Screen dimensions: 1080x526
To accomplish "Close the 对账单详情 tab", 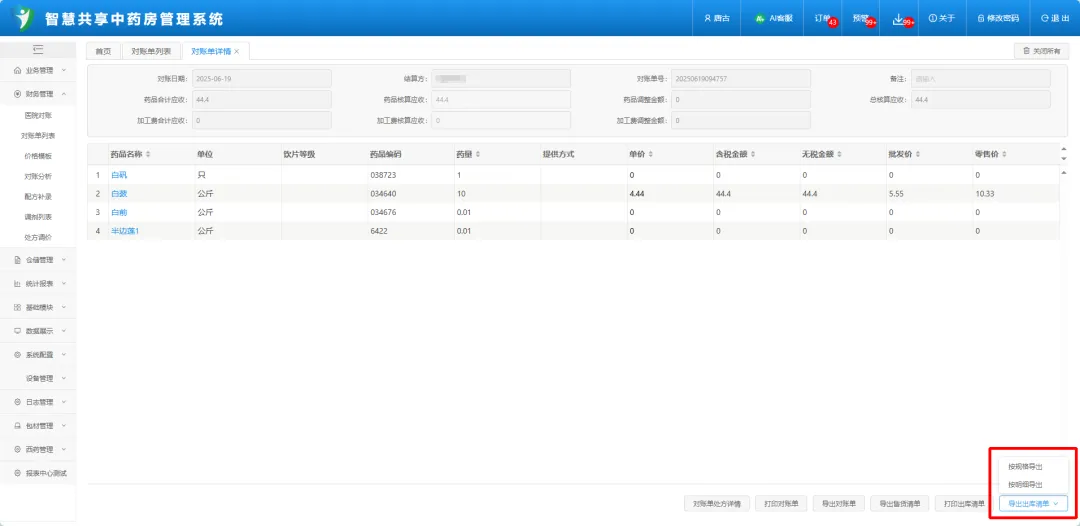I will 237,51.
